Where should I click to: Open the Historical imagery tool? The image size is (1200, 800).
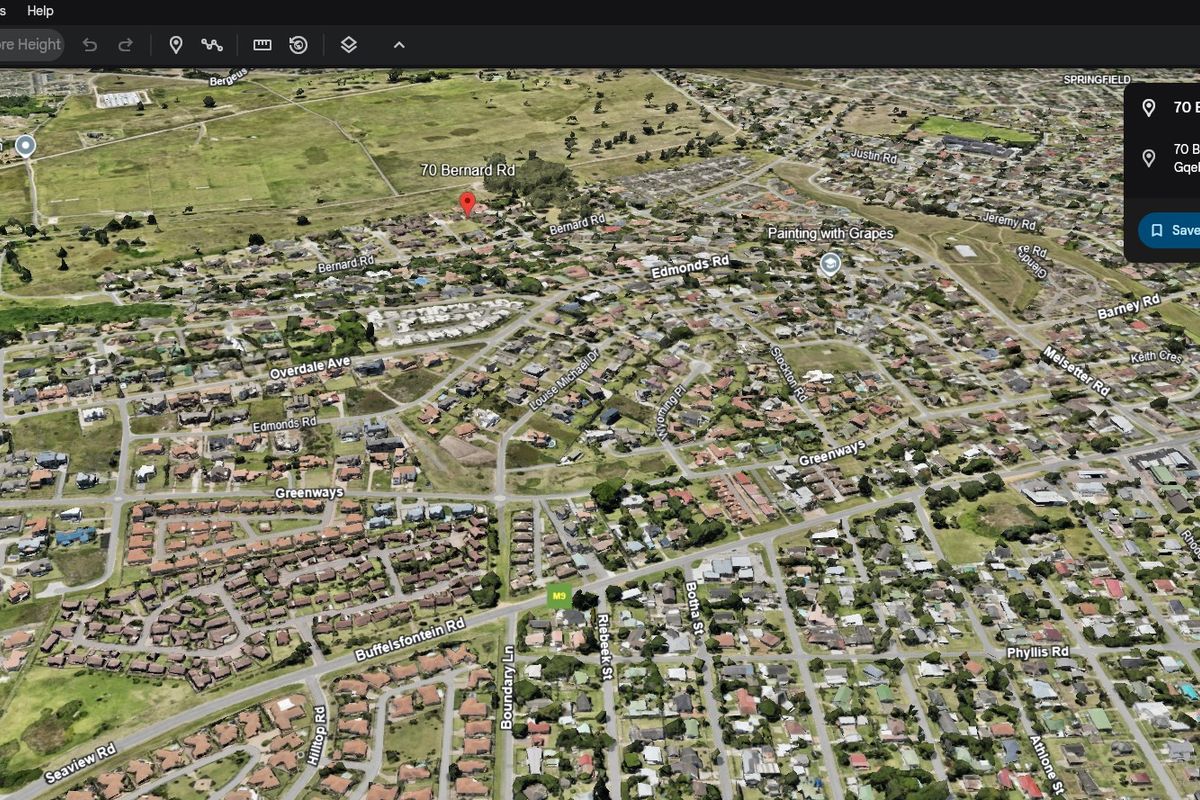[x=296, y=45]
